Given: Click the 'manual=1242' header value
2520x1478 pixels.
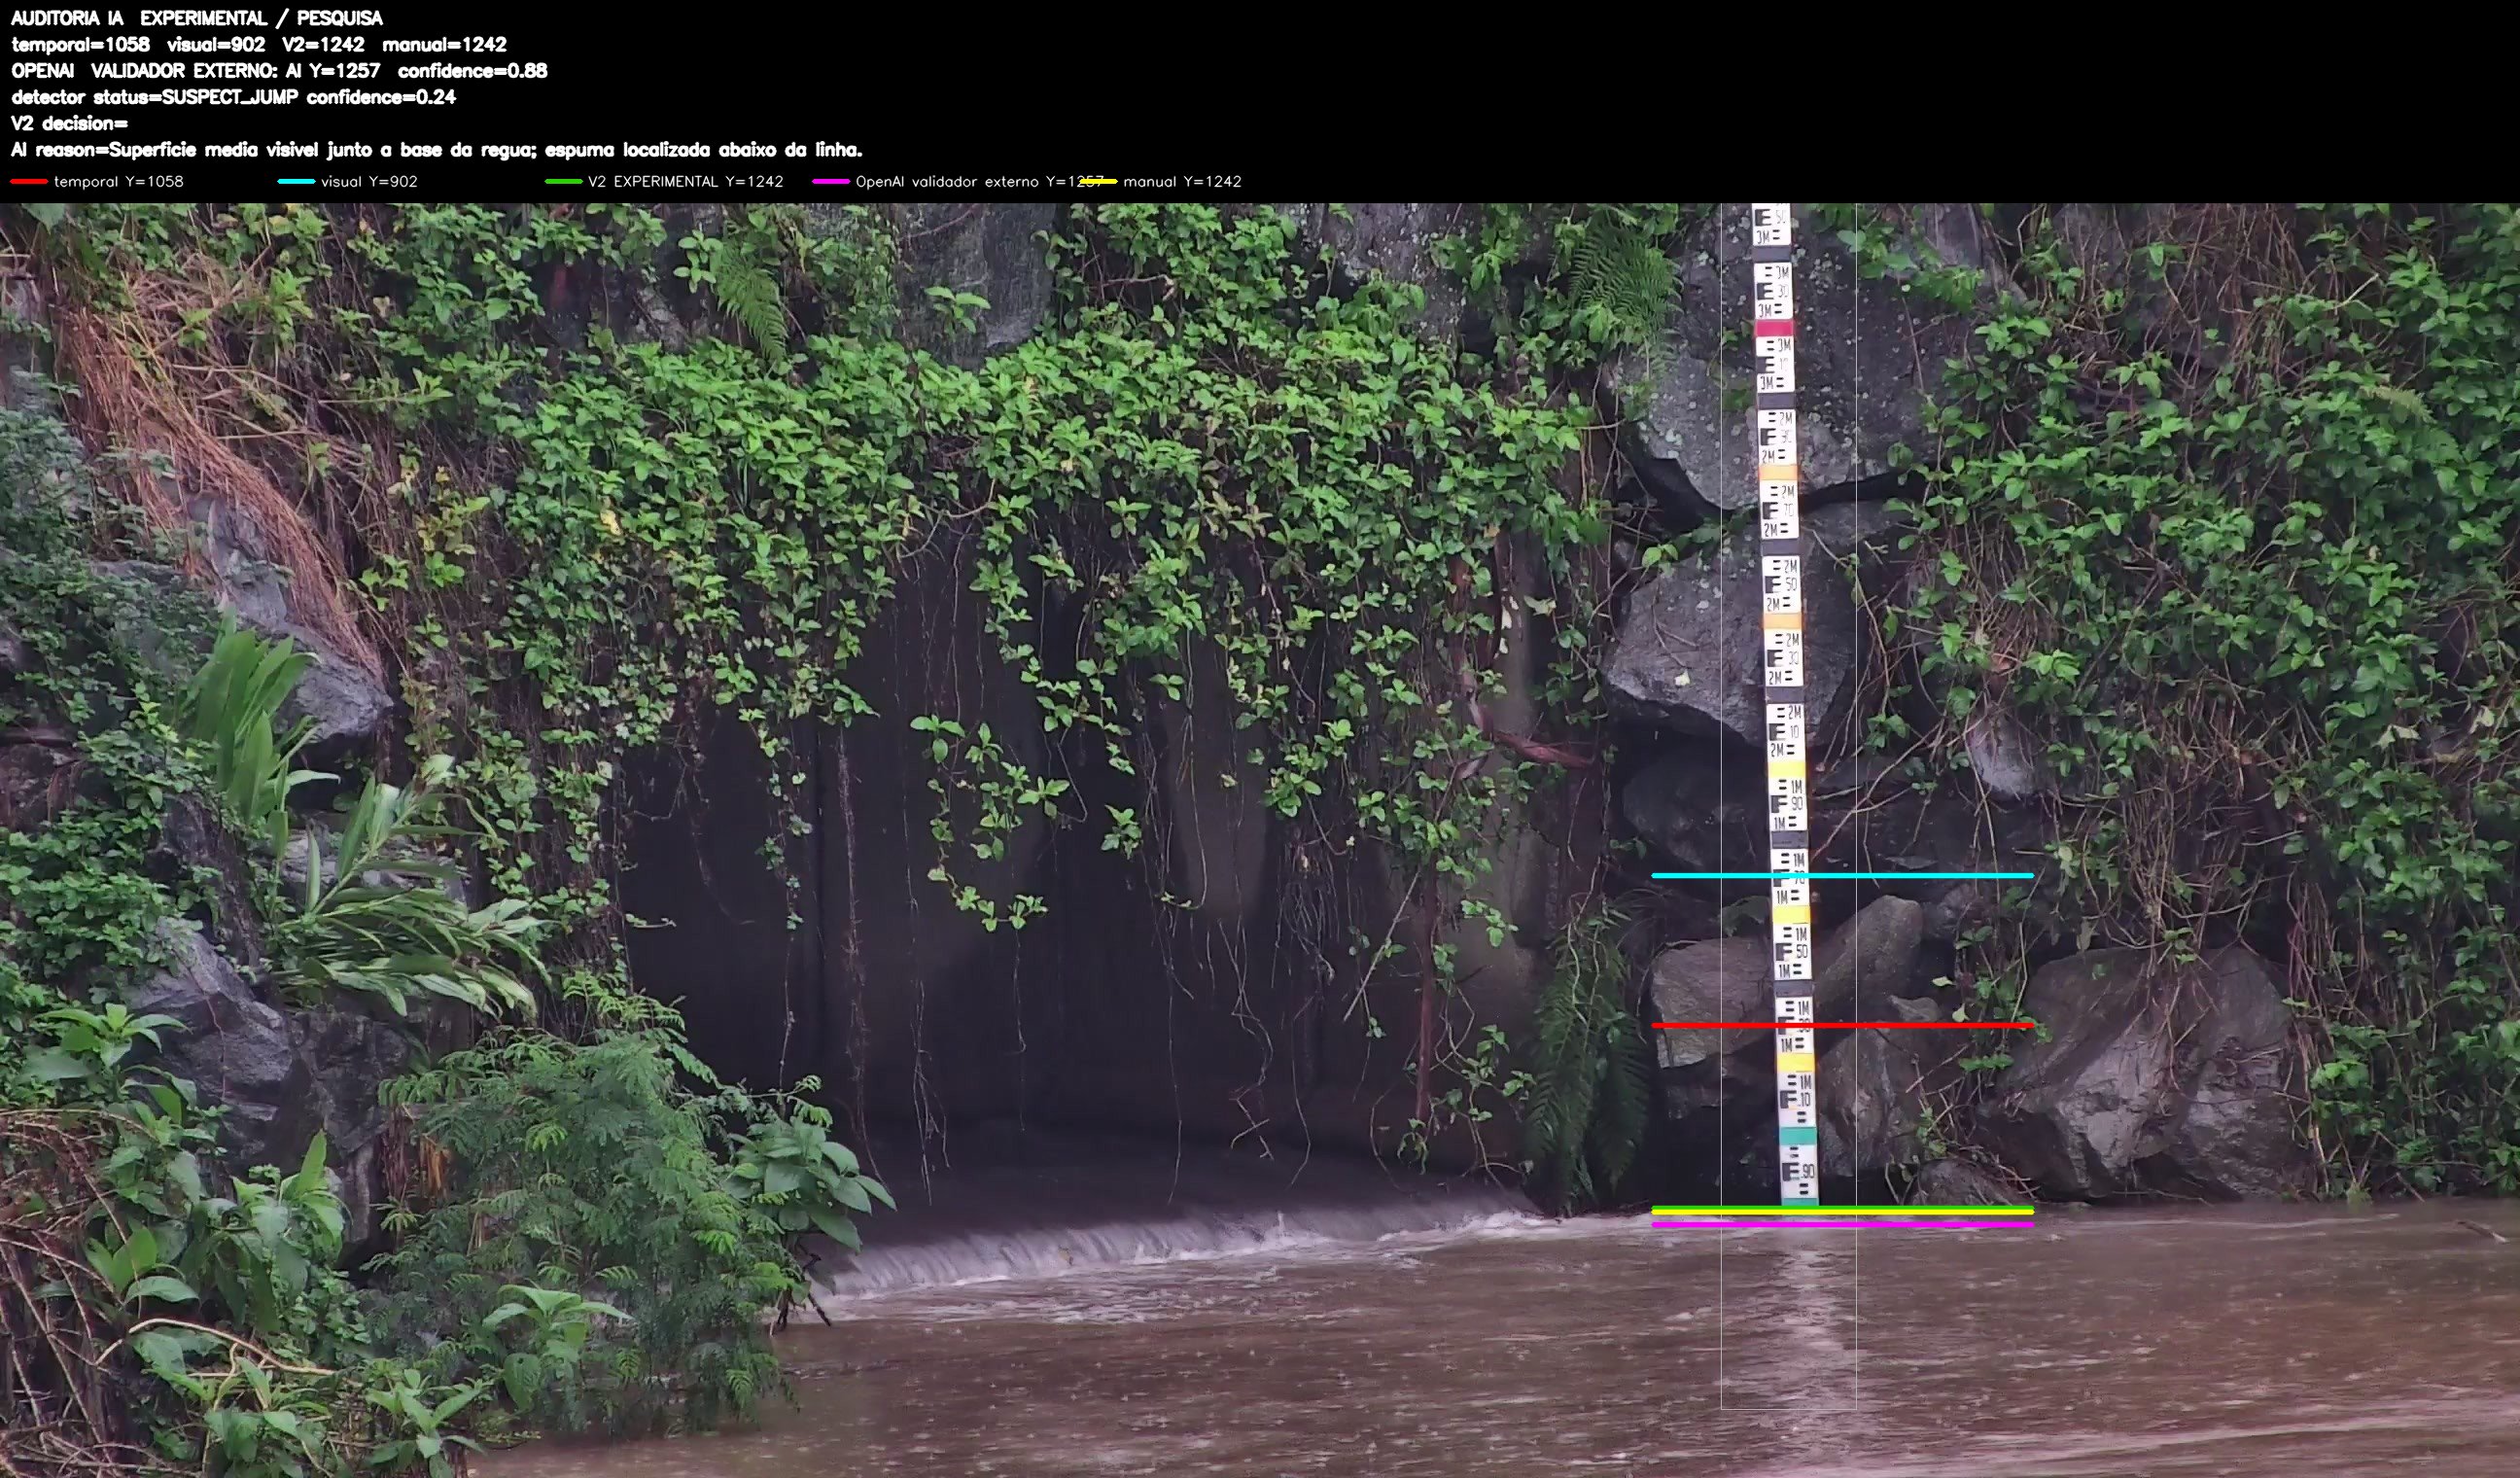Looking at the screenshot, I should click(x=444, y=44).
